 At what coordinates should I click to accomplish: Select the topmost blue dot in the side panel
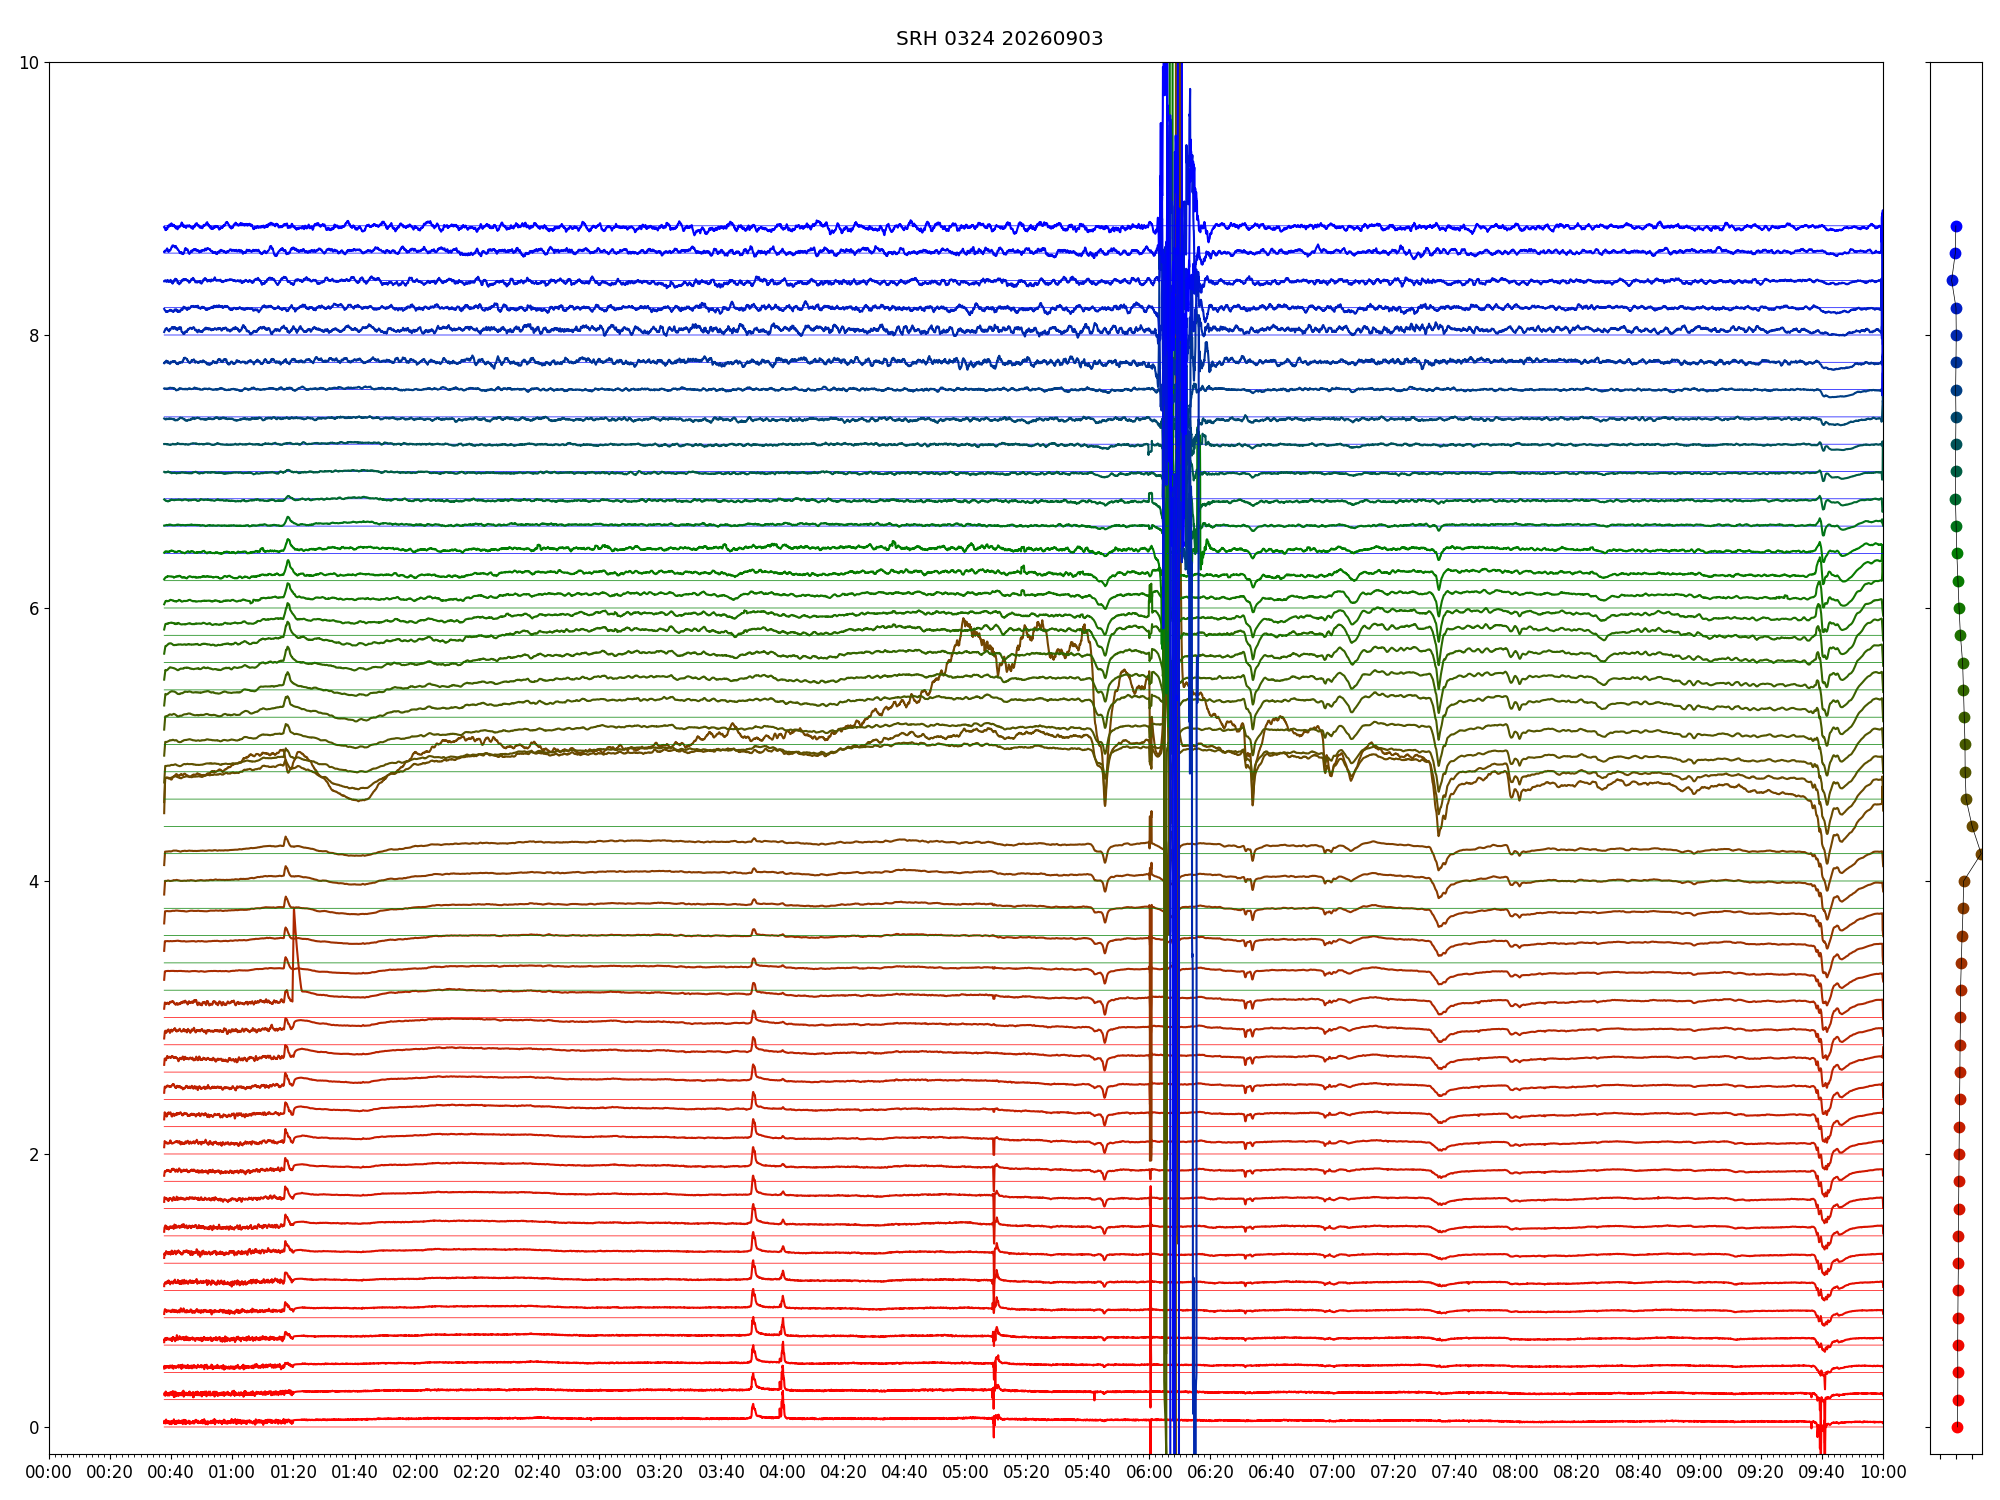click(1956, 226)
